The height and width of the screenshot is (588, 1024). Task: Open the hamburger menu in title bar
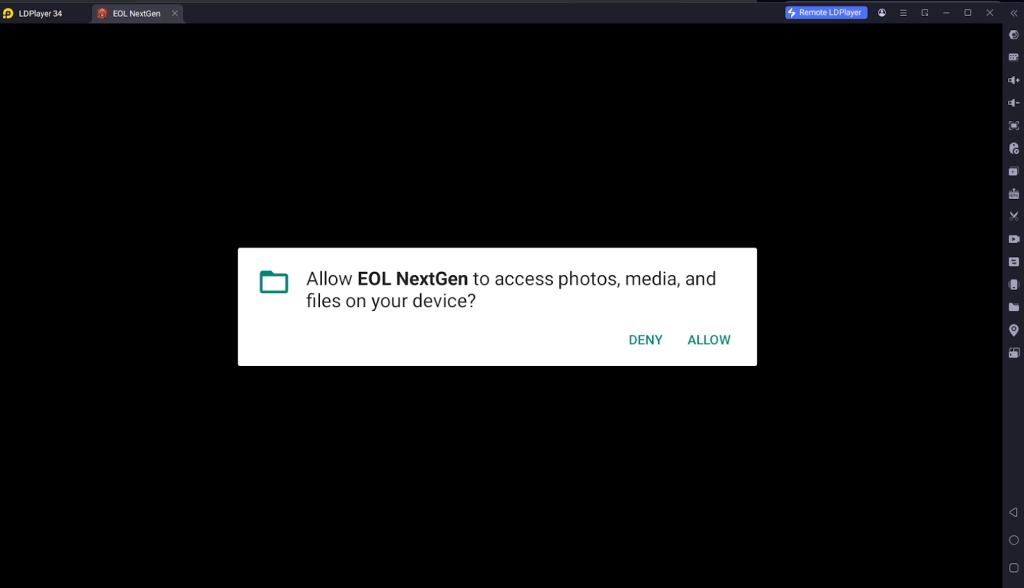(x=903, y=12)
